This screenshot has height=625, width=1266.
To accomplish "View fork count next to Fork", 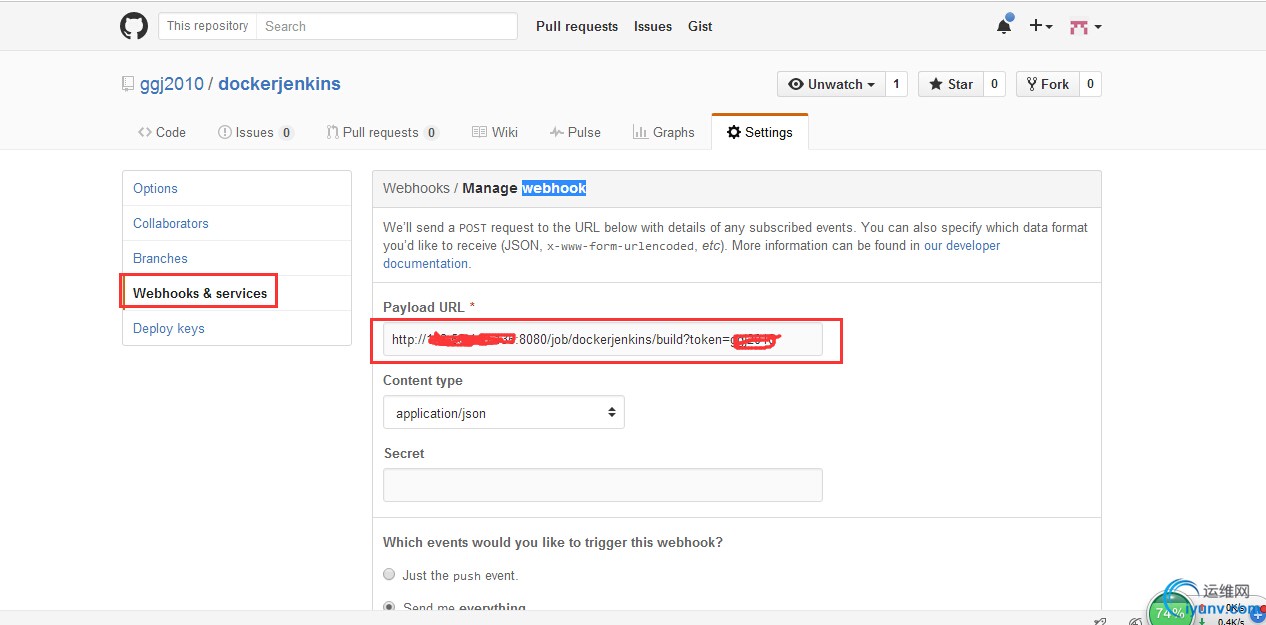I will [x=1090, y=84].
